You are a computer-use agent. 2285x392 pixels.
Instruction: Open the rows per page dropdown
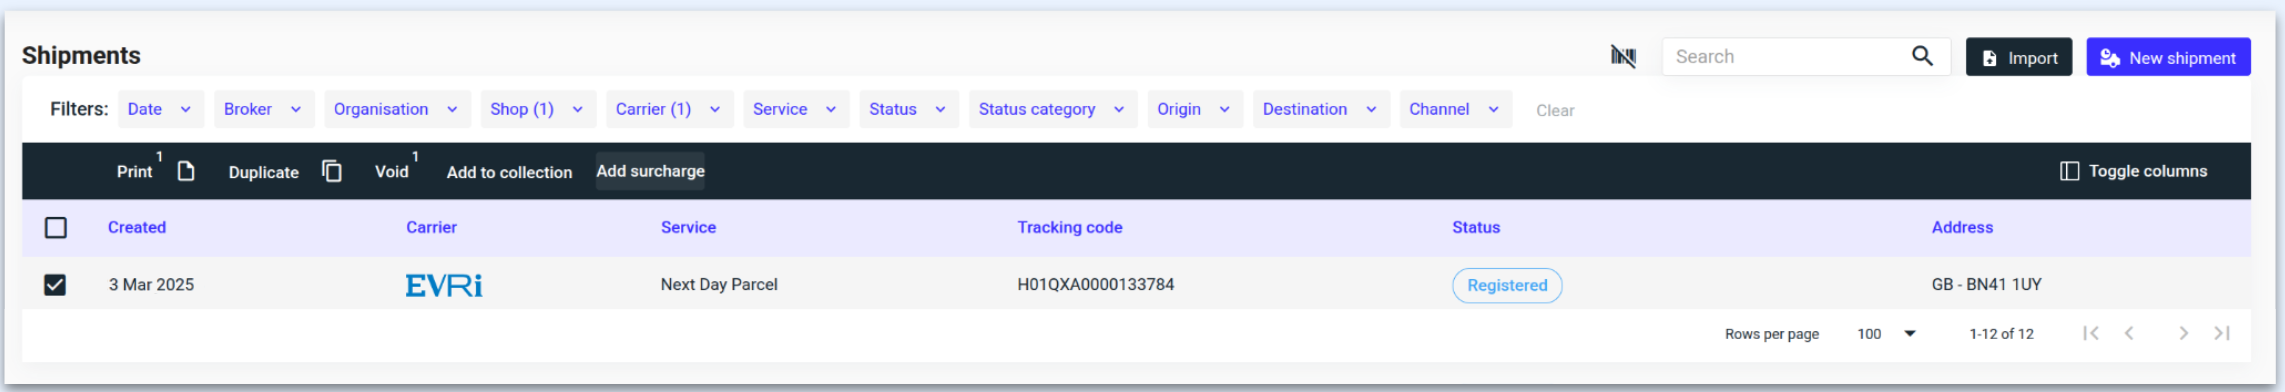pyautogui.click(x=1886, y=334)
